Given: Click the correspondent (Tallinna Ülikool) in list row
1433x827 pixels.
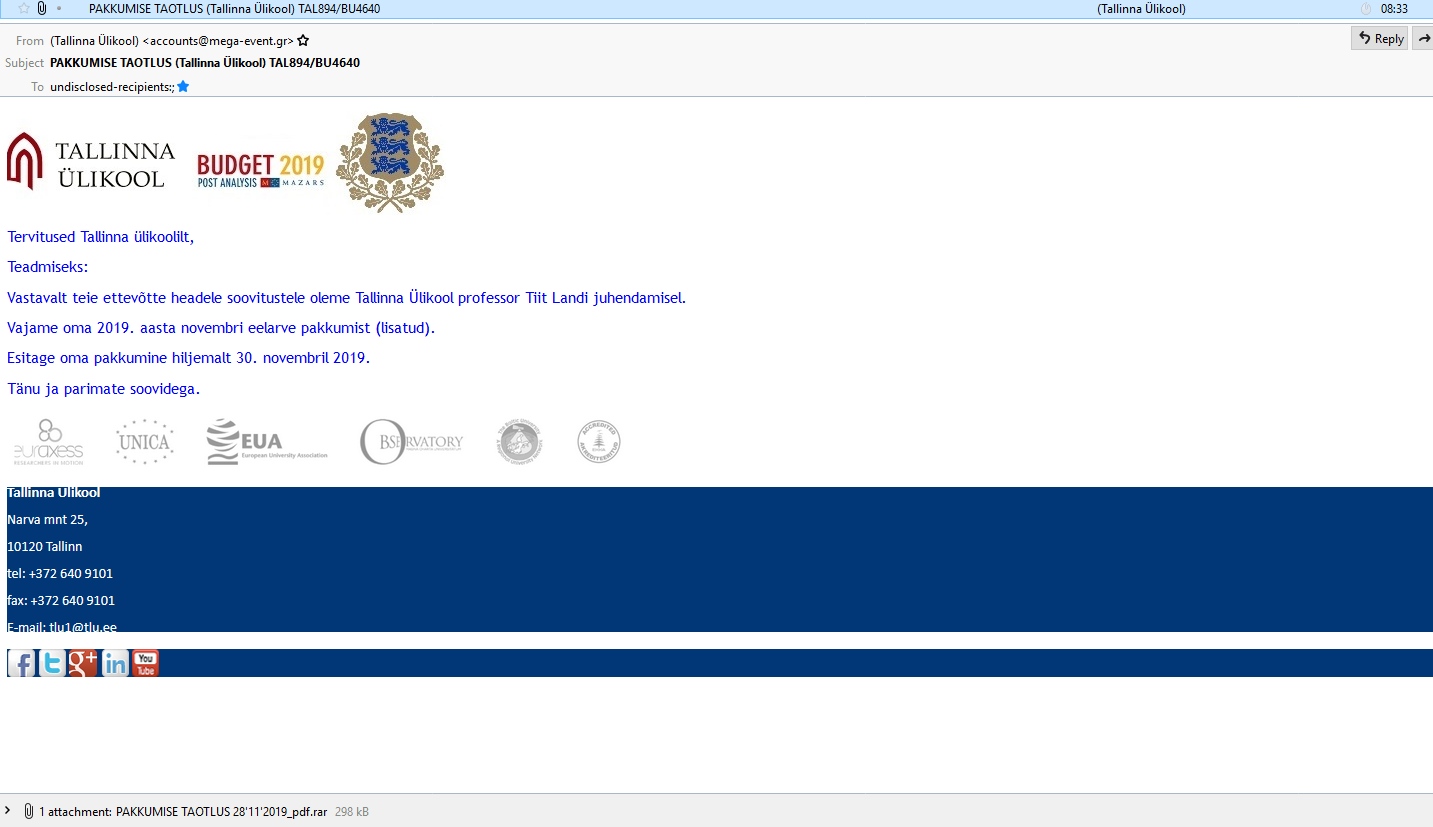Looking at the screenshot, I should point(1141,9).
